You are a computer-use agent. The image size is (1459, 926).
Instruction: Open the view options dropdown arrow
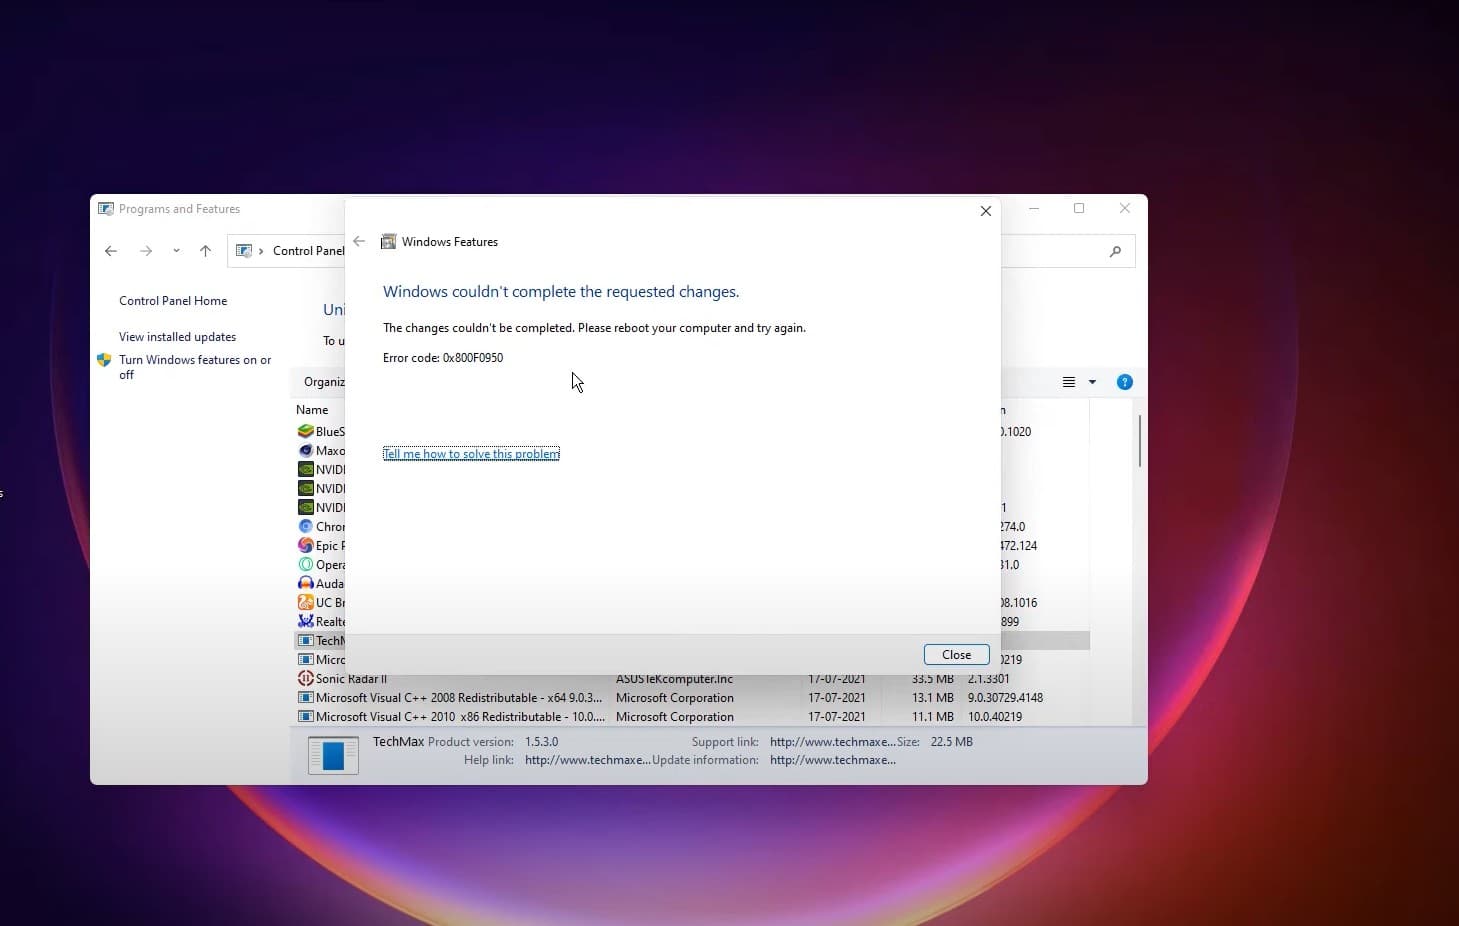point(1090,381)
